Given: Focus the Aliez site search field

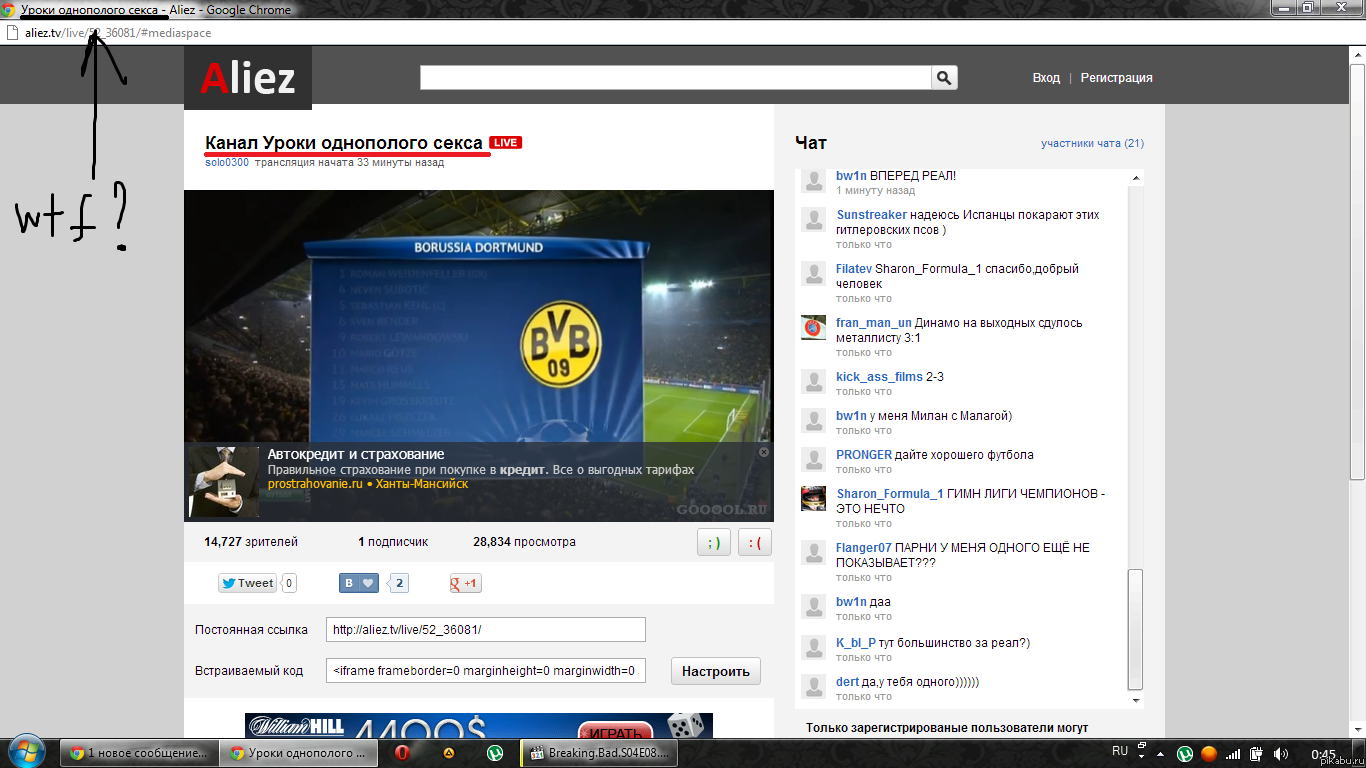Looking at the screenshot, I should click(x=676, y=78).
